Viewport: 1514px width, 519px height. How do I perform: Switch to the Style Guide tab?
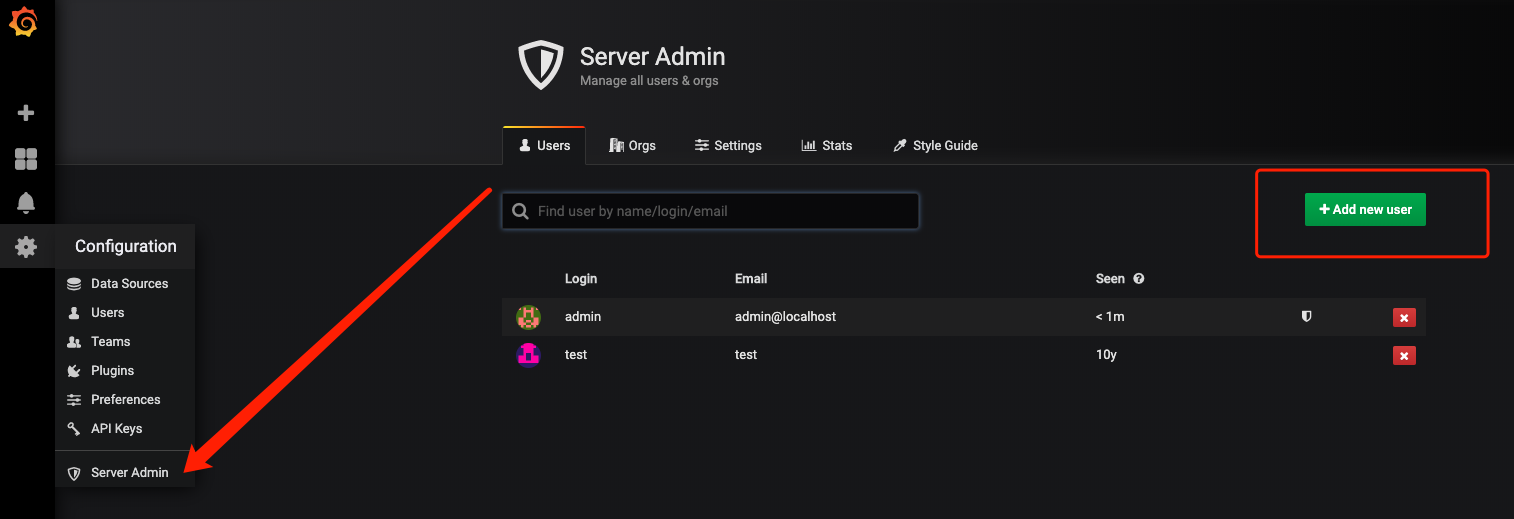click(x=935, y=146)
